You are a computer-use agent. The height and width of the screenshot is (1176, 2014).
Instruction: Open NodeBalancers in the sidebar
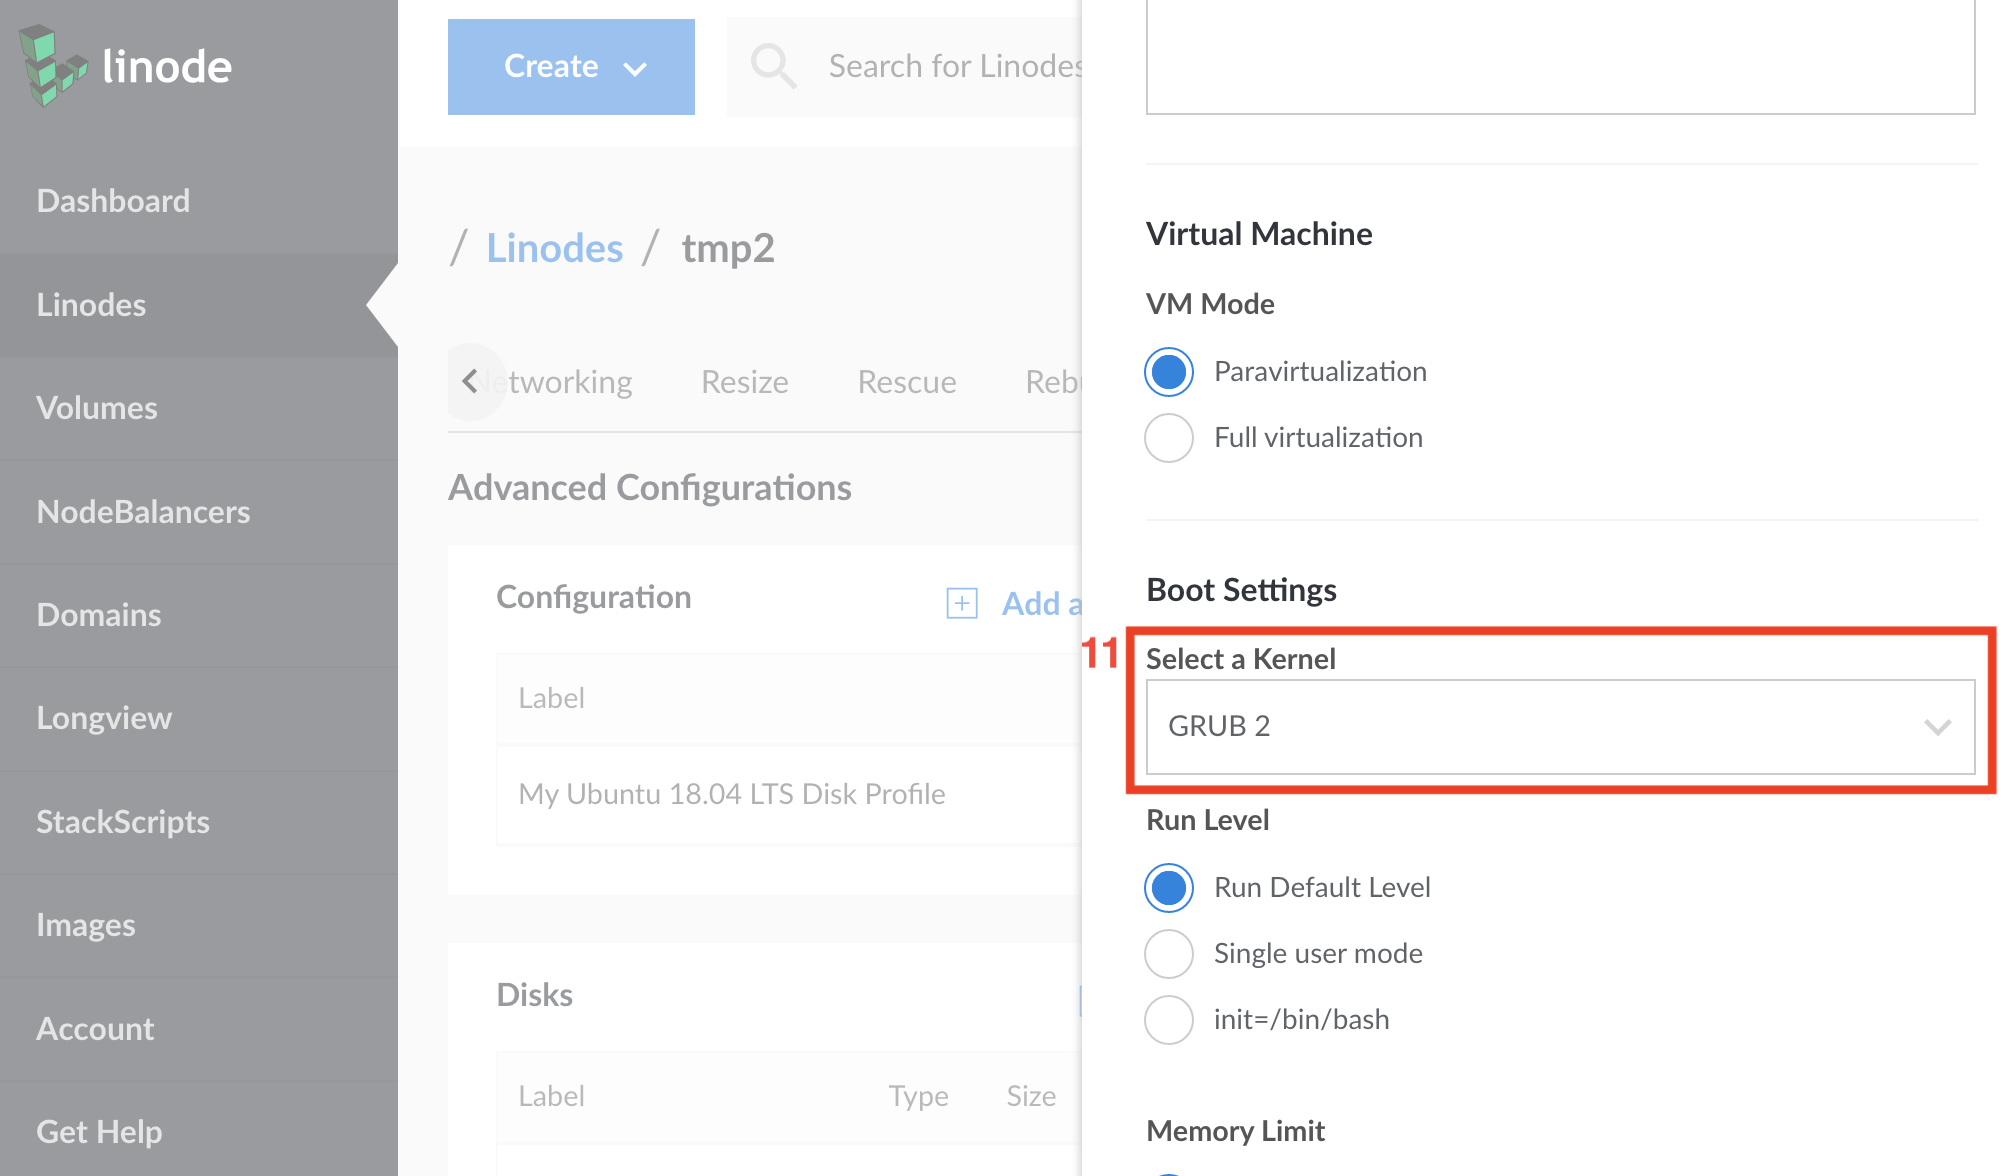click(199, 512)
